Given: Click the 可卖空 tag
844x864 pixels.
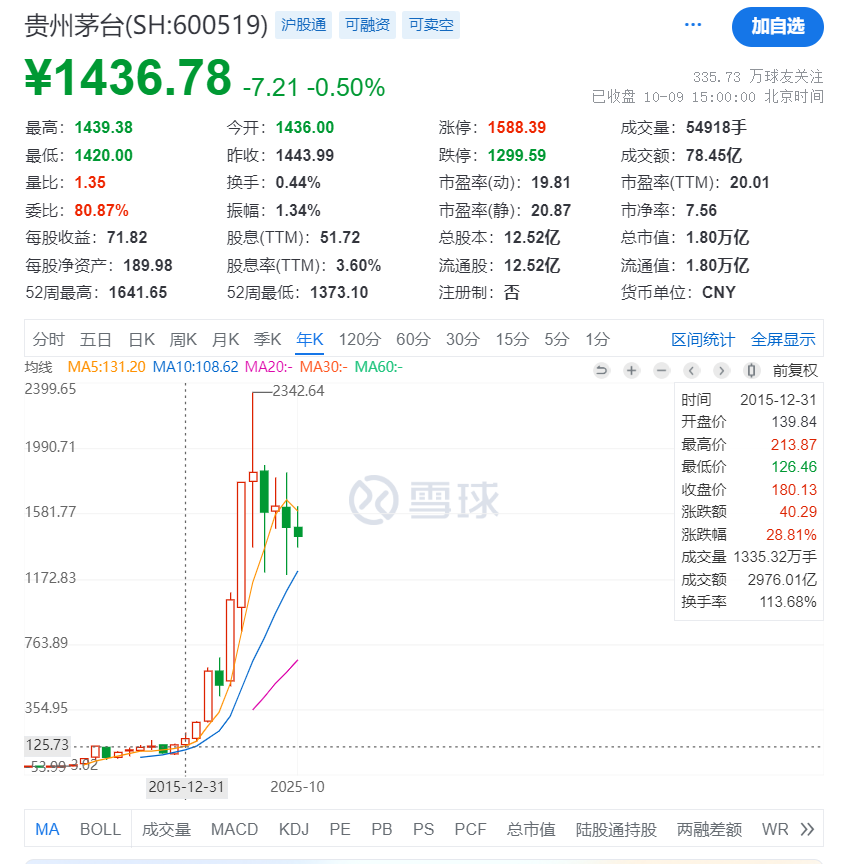Looking at the screenshot, I should coord(431,25).
